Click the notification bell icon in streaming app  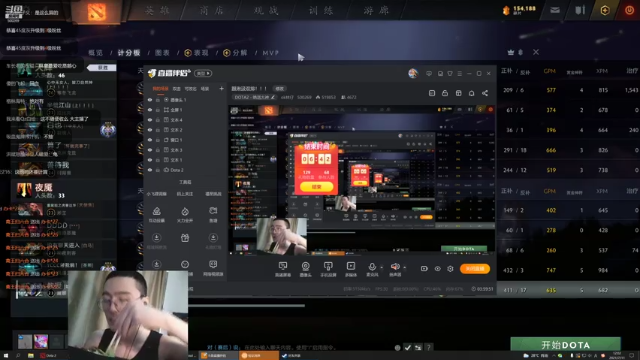471,93
